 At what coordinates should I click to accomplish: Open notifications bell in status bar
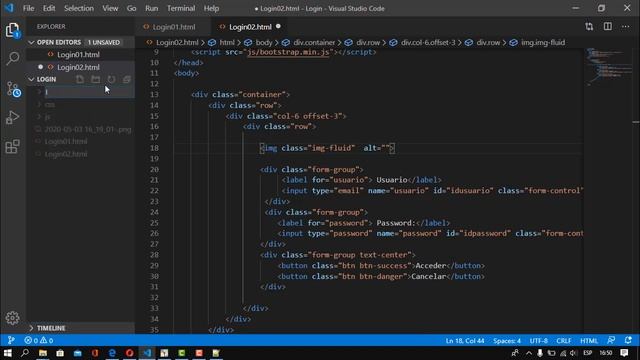(x=628, y=340)
